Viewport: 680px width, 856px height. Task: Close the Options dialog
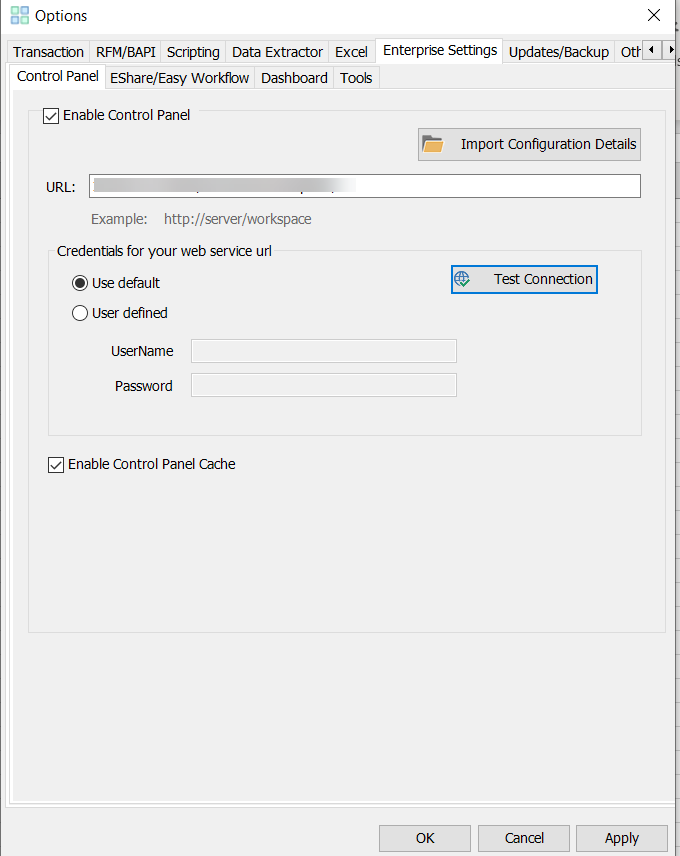654,16
